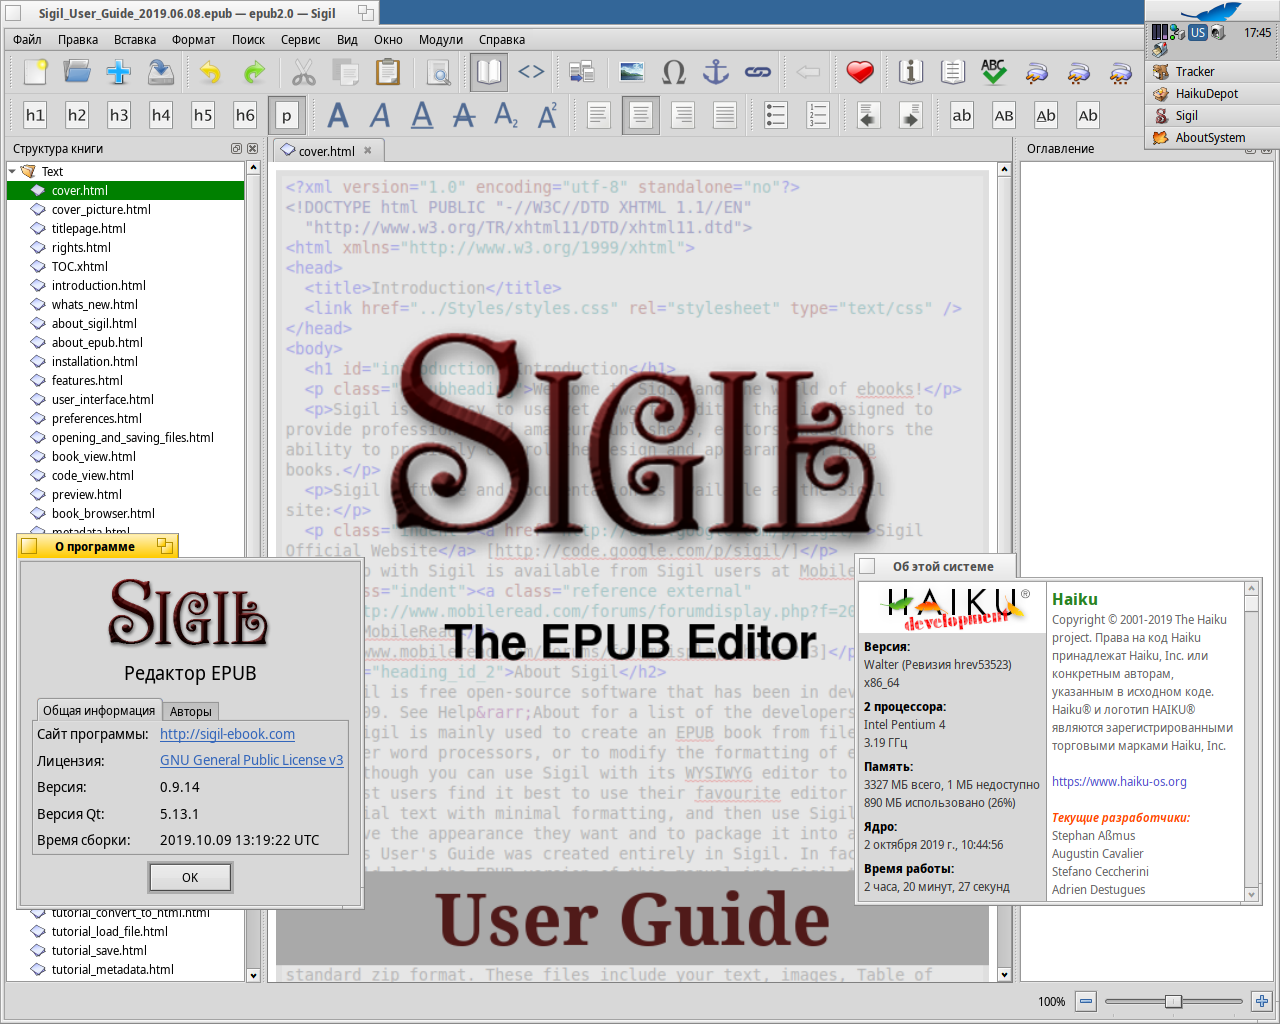
Task: Open the Metadata Editor info-book icon
Action: (x=910, y=72)
